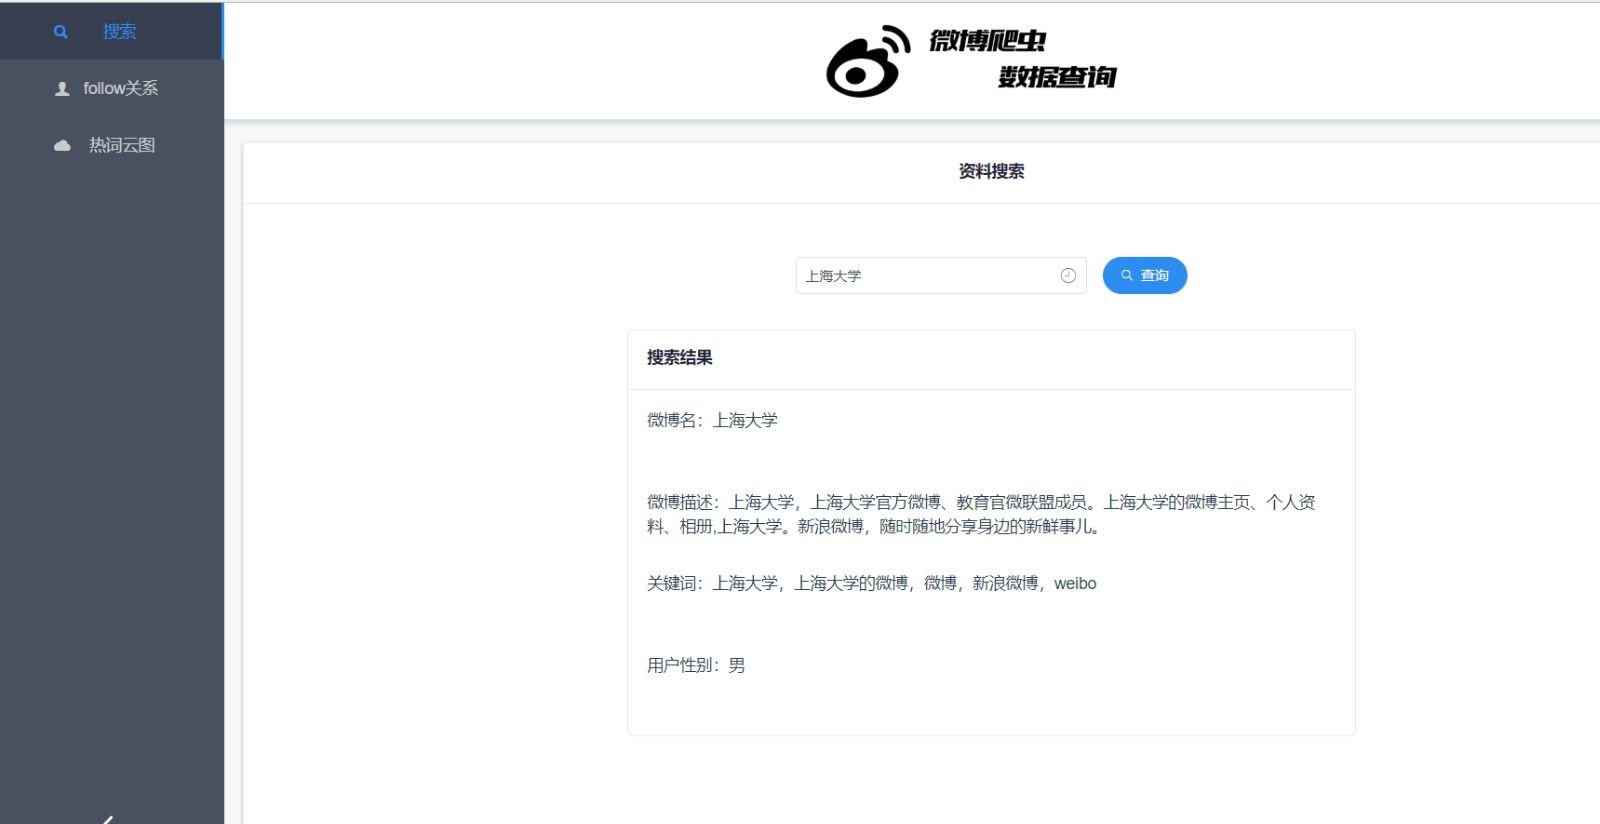Click the user icon beside follow关系

coord(62,89)
